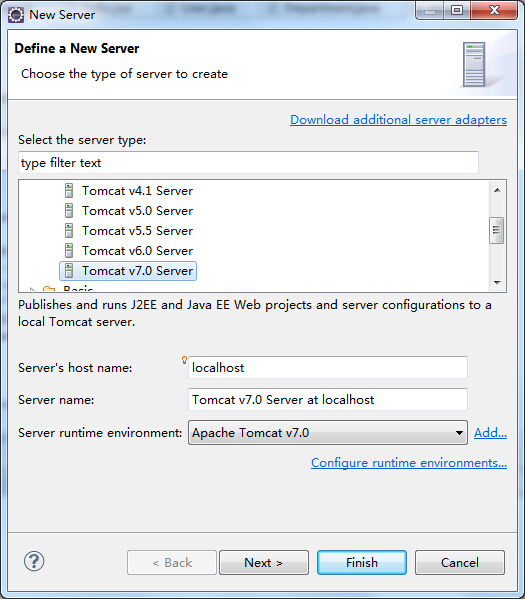
Task: Open the Server runtime environment dropdown
Action: coord(328,432)
